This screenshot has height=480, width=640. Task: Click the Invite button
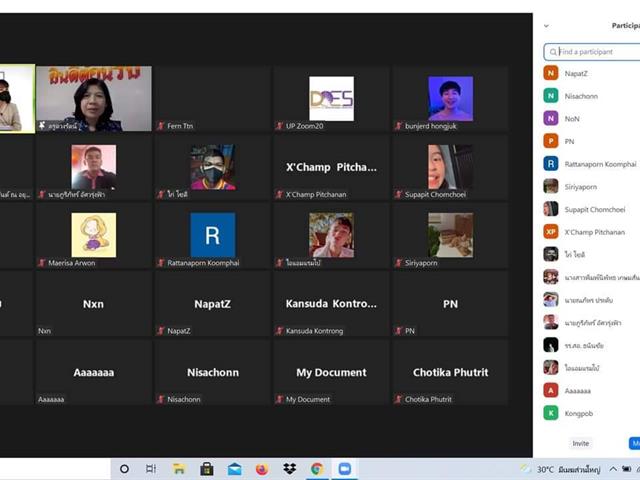(580, 443)
